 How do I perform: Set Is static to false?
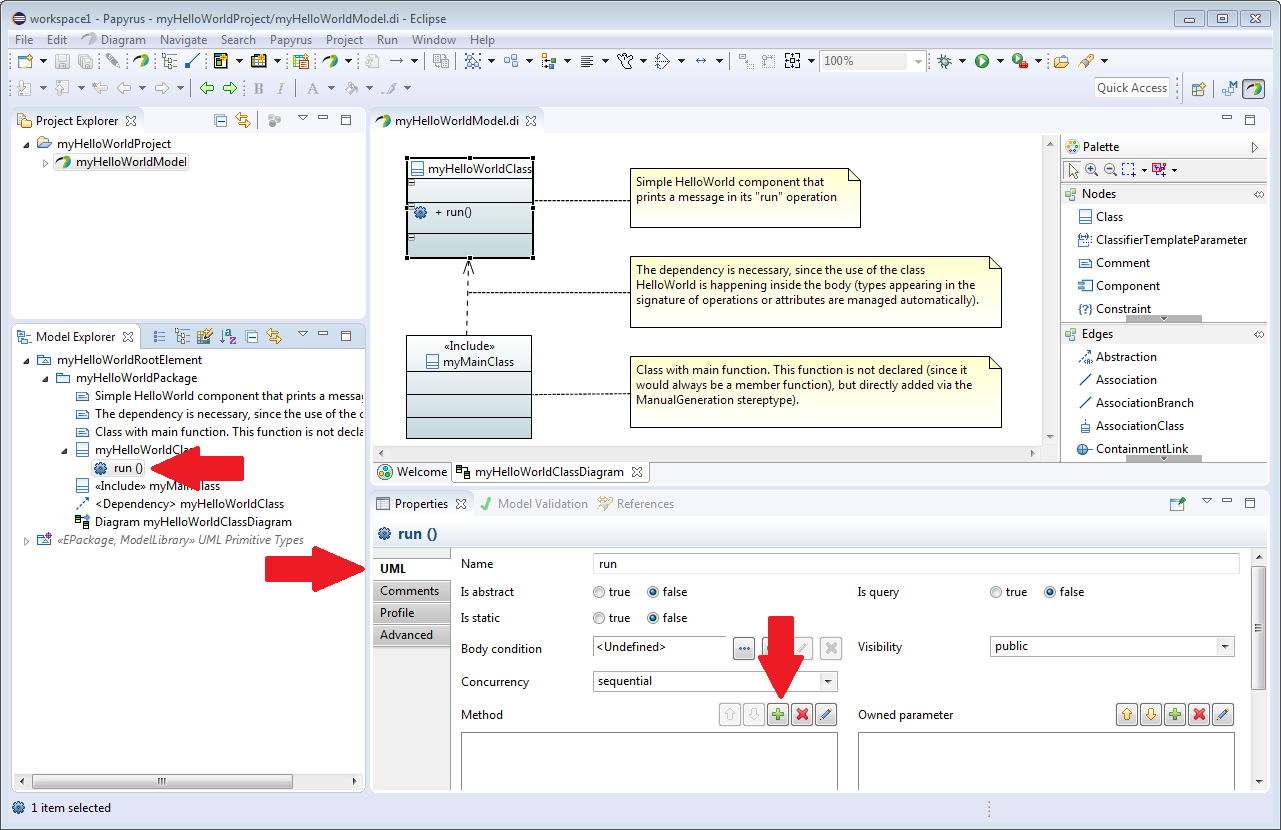pos(654,618)
